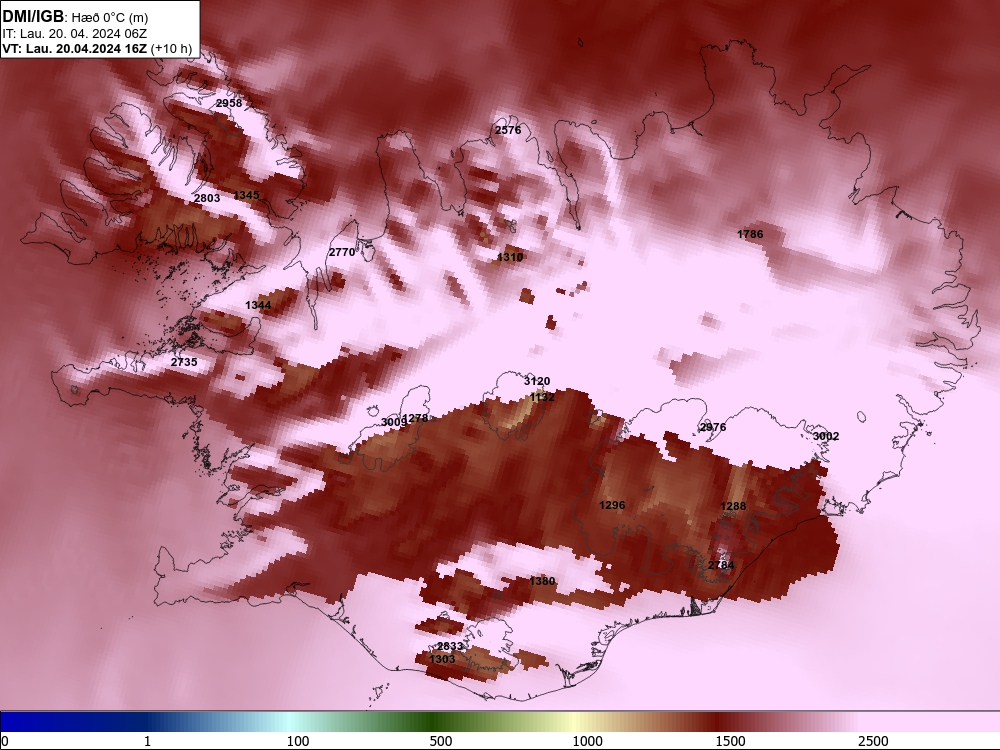Image resolution: width=1000 pixels, height=750 pixels.
Task: Click the 0 tick on color scale
Action: pyautogui.click(x=5, y=741)
